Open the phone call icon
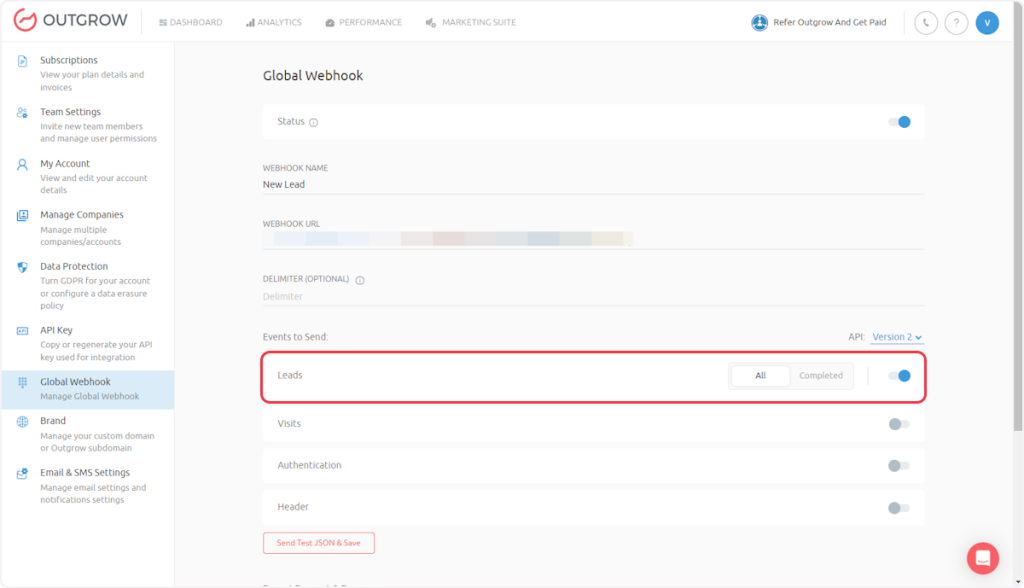The width and height of the screenshot is (1024, 588). tap(926, 22)
